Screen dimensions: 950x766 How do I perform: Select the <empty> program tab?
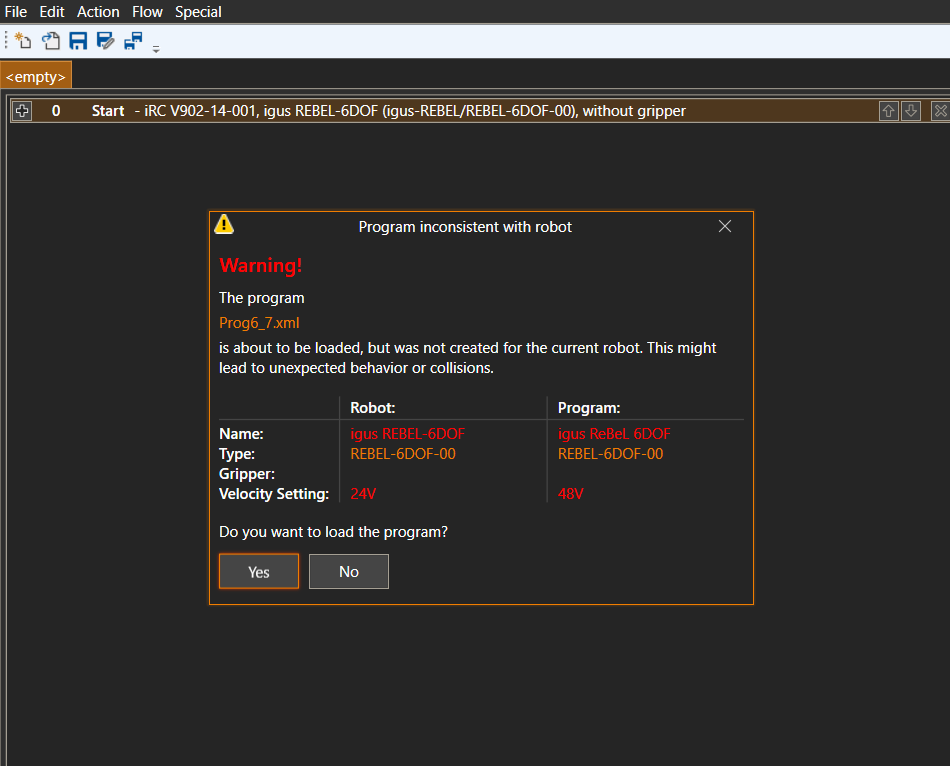(36, 76)
